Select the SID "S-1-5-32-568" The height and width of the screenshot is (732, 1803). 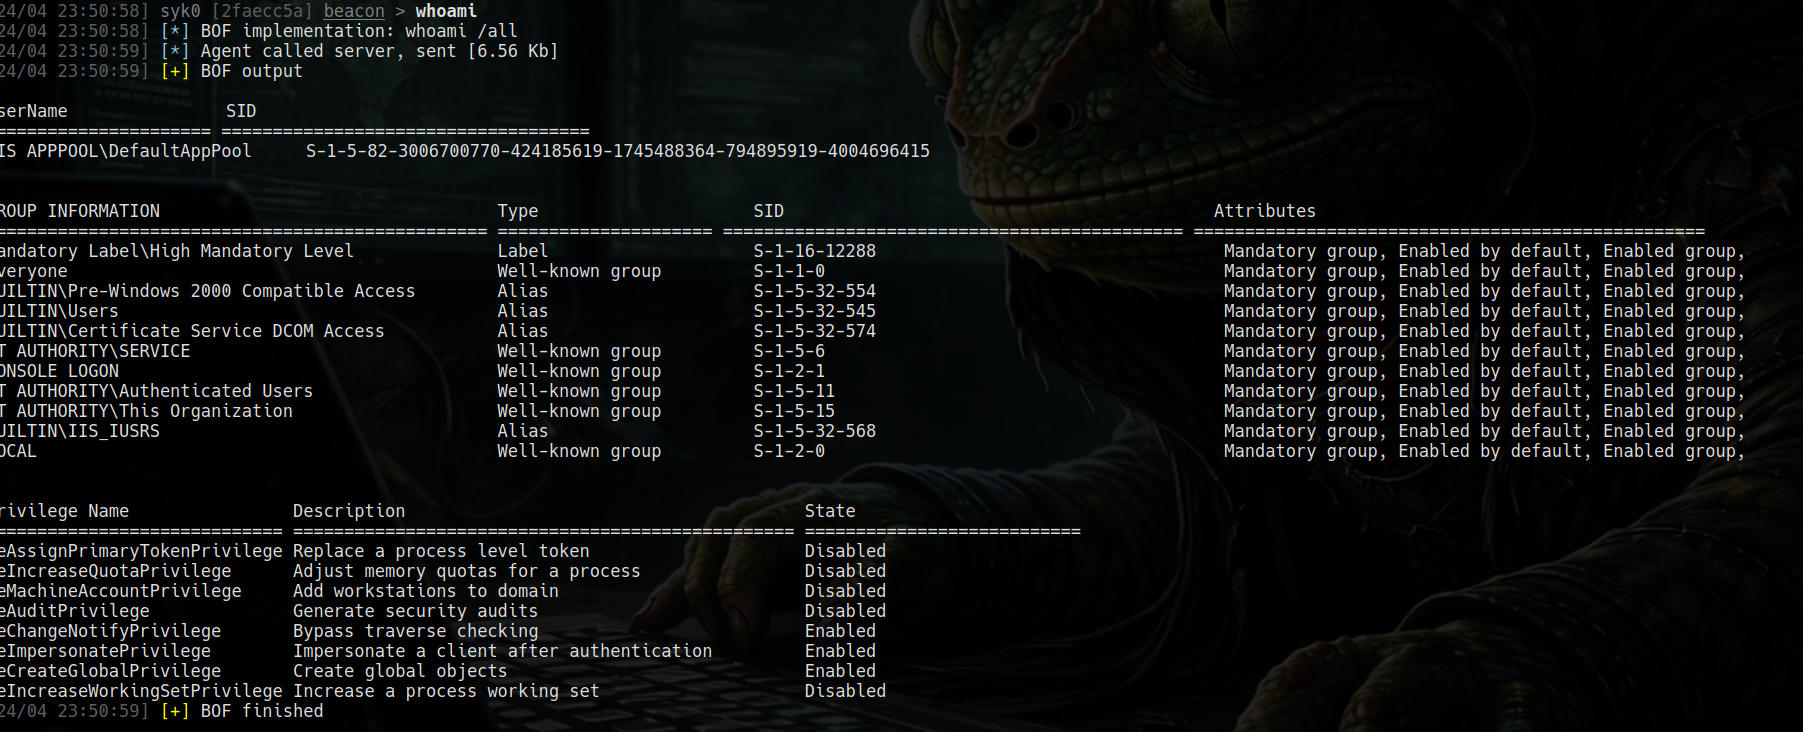tap(815, 431)
